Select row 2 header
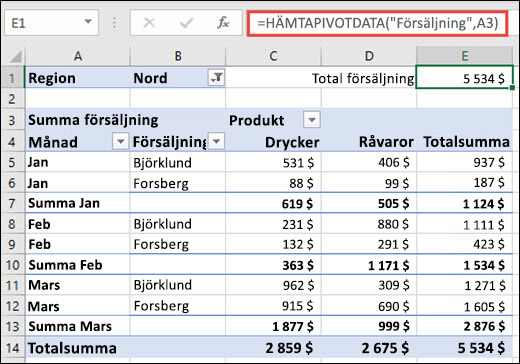This screenshot has height=364, width=520. pos(12,99)
